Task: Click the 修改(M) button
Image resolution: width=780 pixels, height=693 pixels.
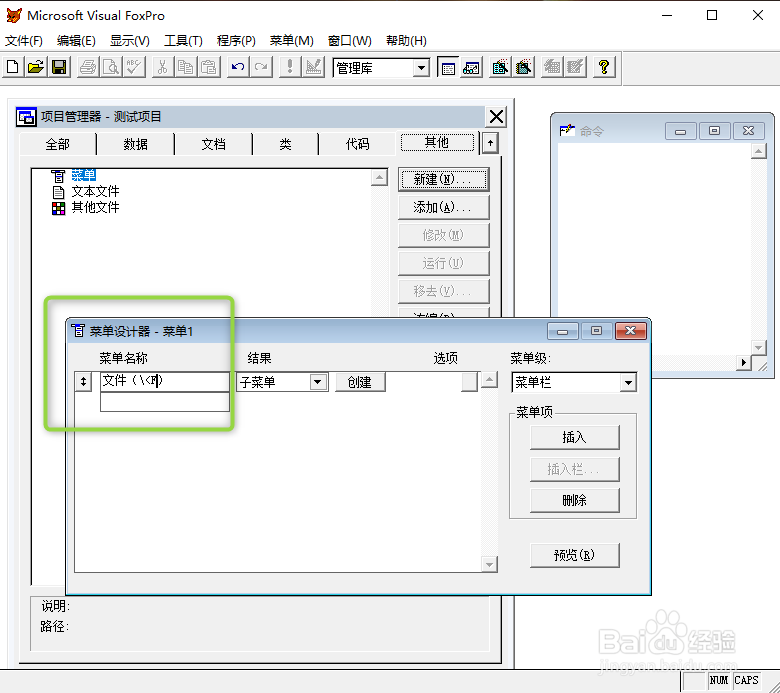Action: 443,235
